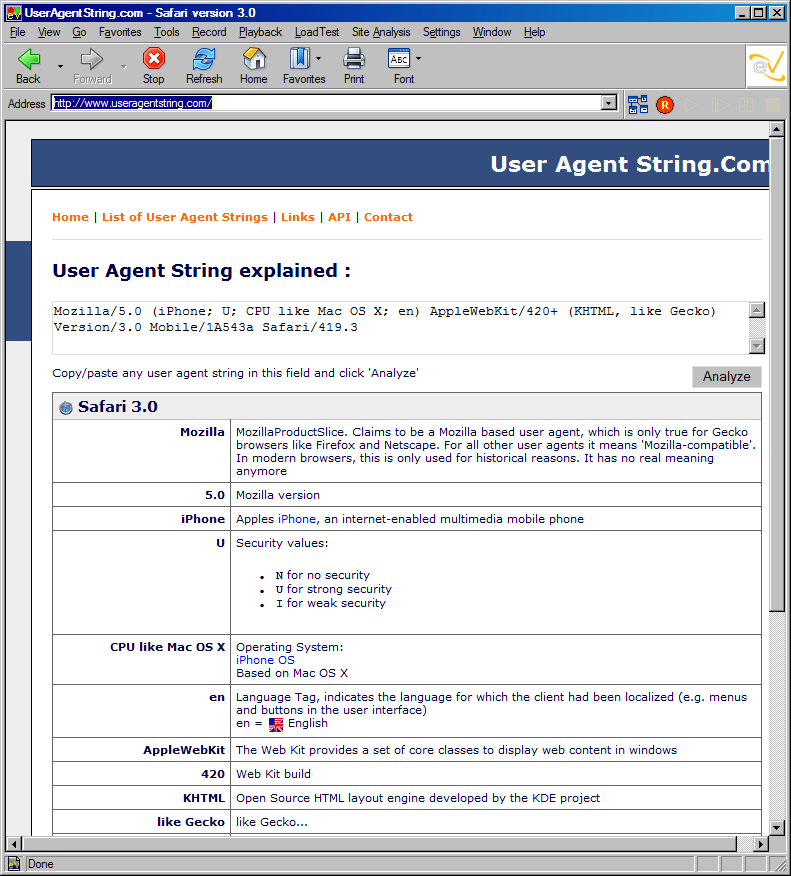This screenshot has height=876, width=791.
Task: Click the text area scroll down arrow
Action: click(756, 346)
